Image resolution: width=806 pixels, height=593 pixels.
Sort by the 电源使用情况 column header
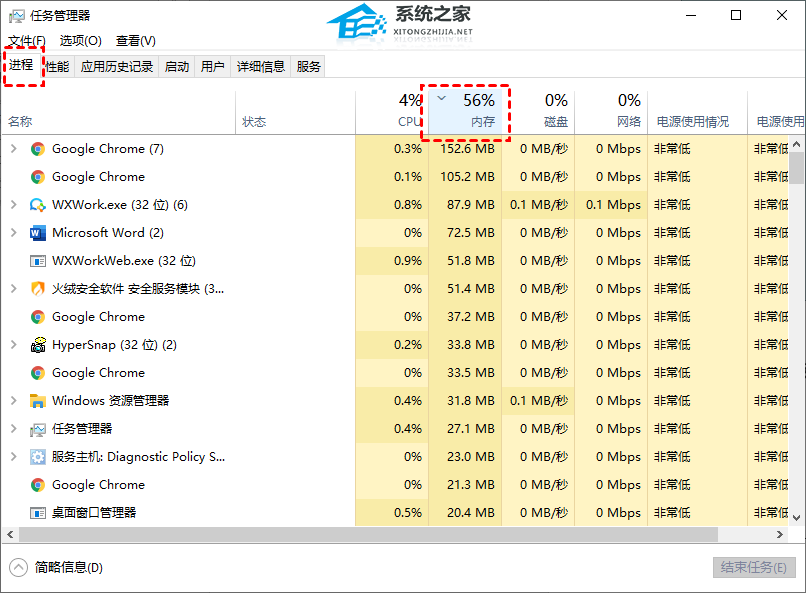[x=698, y=112]
